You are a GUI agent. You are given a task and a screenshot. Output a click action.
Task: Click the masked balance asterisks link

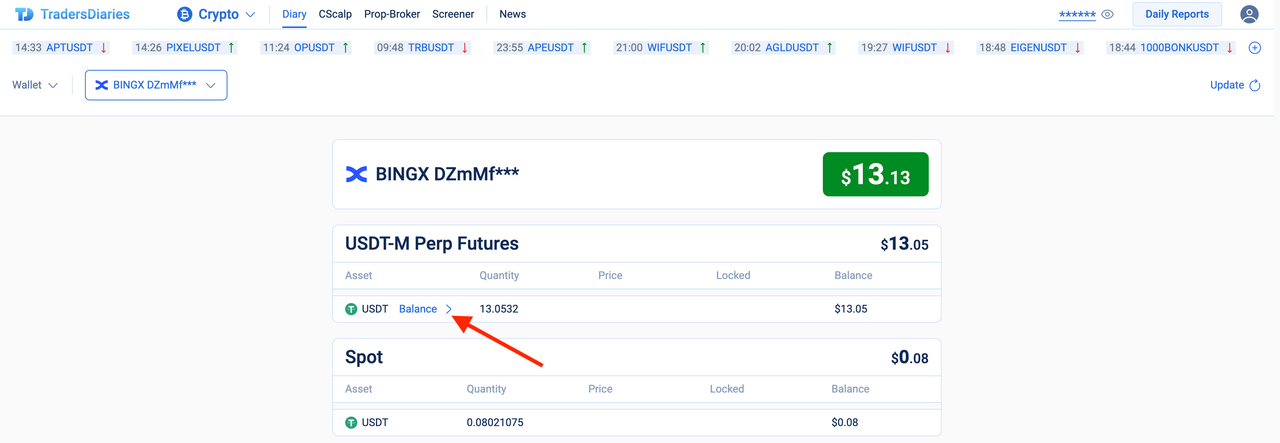(1077, 15)
